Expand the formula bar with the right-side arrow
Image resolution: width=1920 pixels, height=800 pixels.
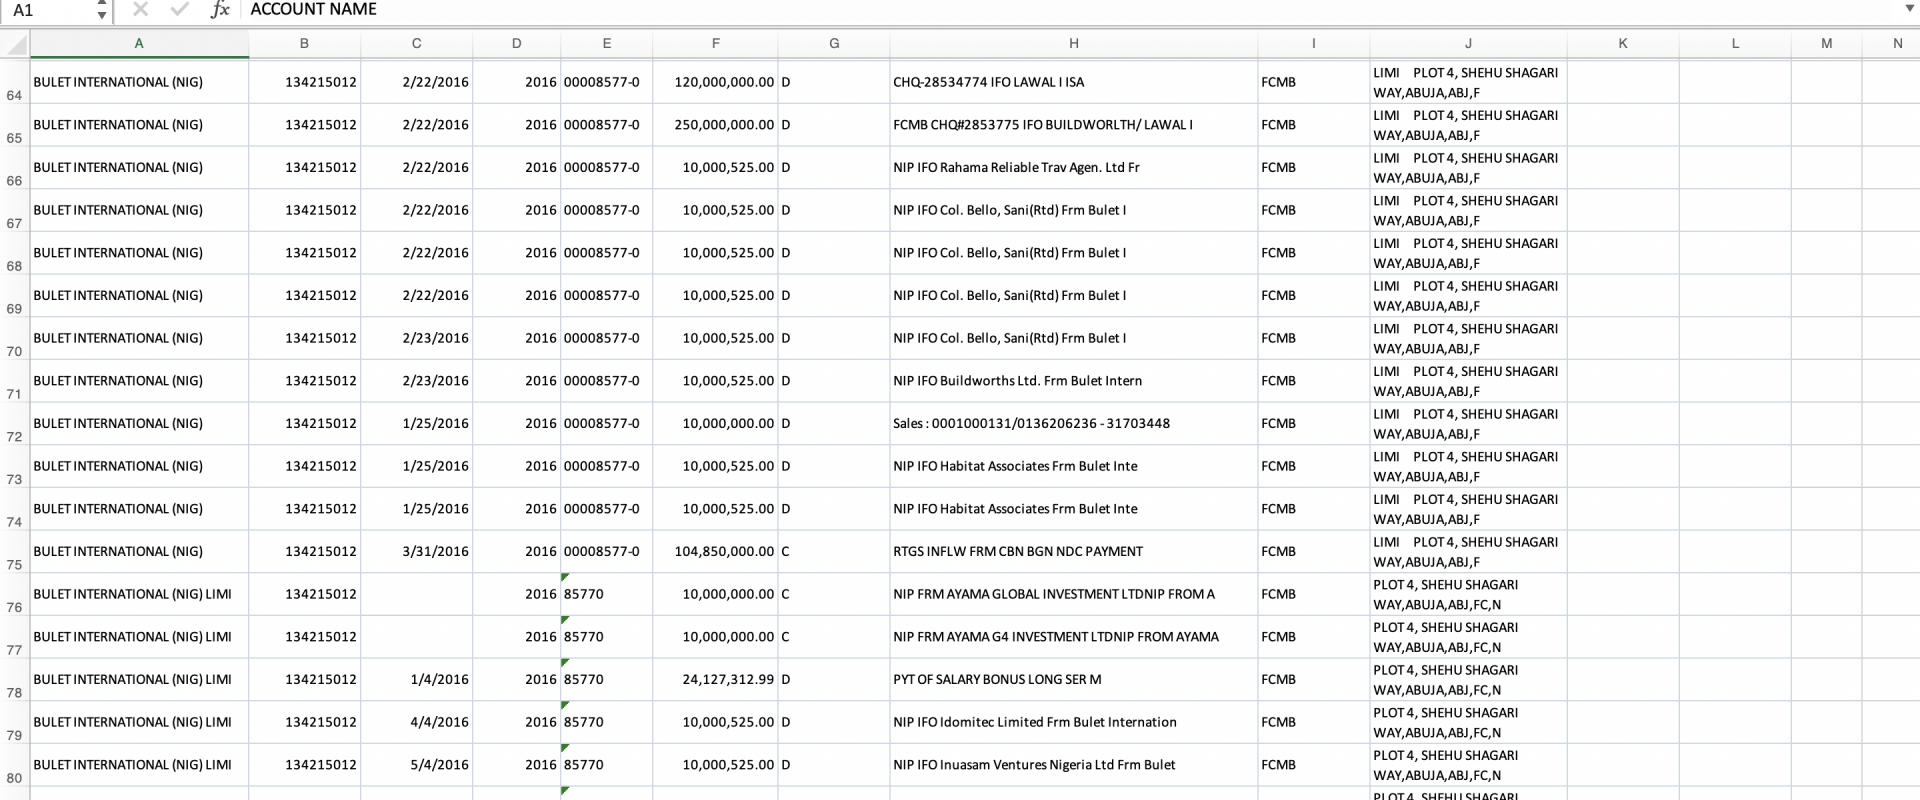1909,9
